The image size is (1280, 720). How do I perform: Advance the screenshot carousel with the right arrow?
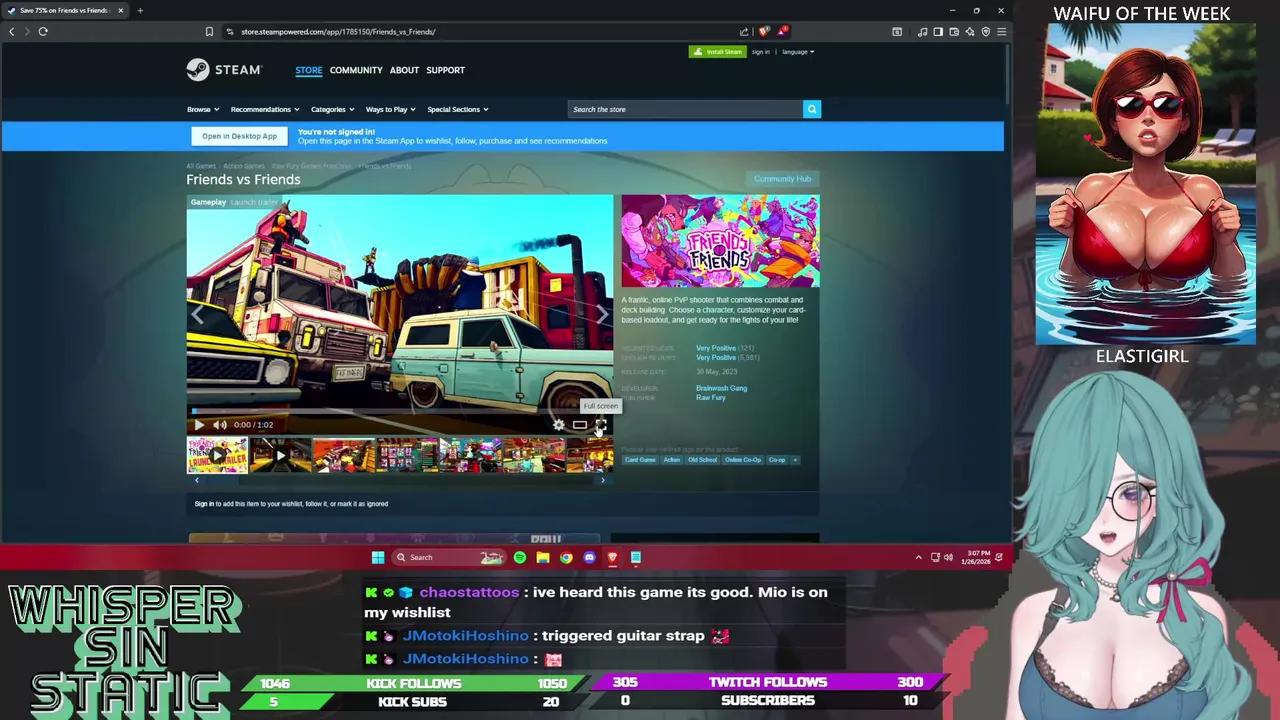602,479
